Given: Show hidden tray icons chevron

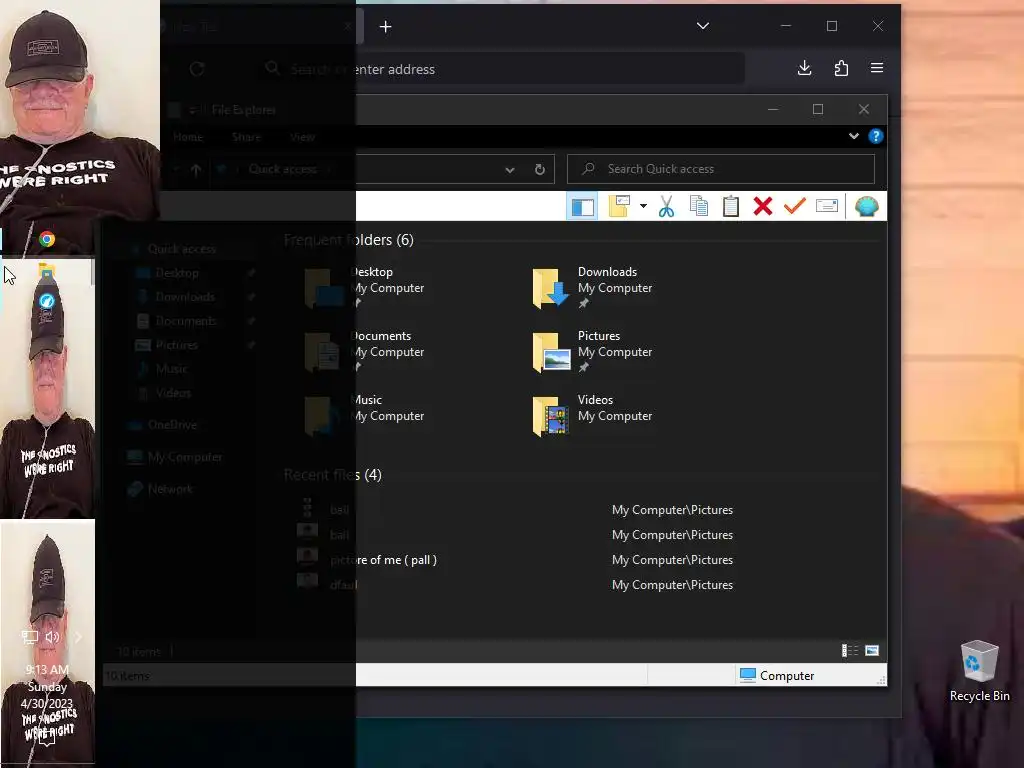Looking at the screenshot, I should tap(78, 637).
